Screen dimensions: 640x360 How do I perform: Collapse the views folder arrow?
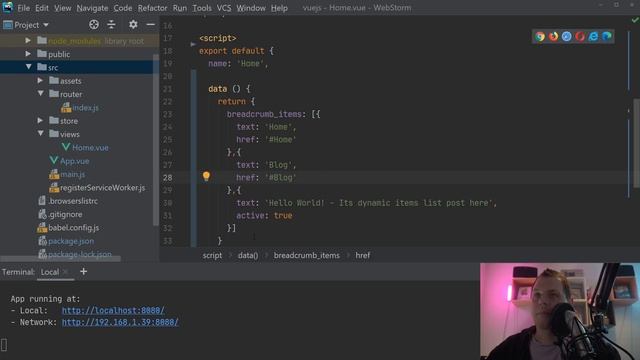40,134
